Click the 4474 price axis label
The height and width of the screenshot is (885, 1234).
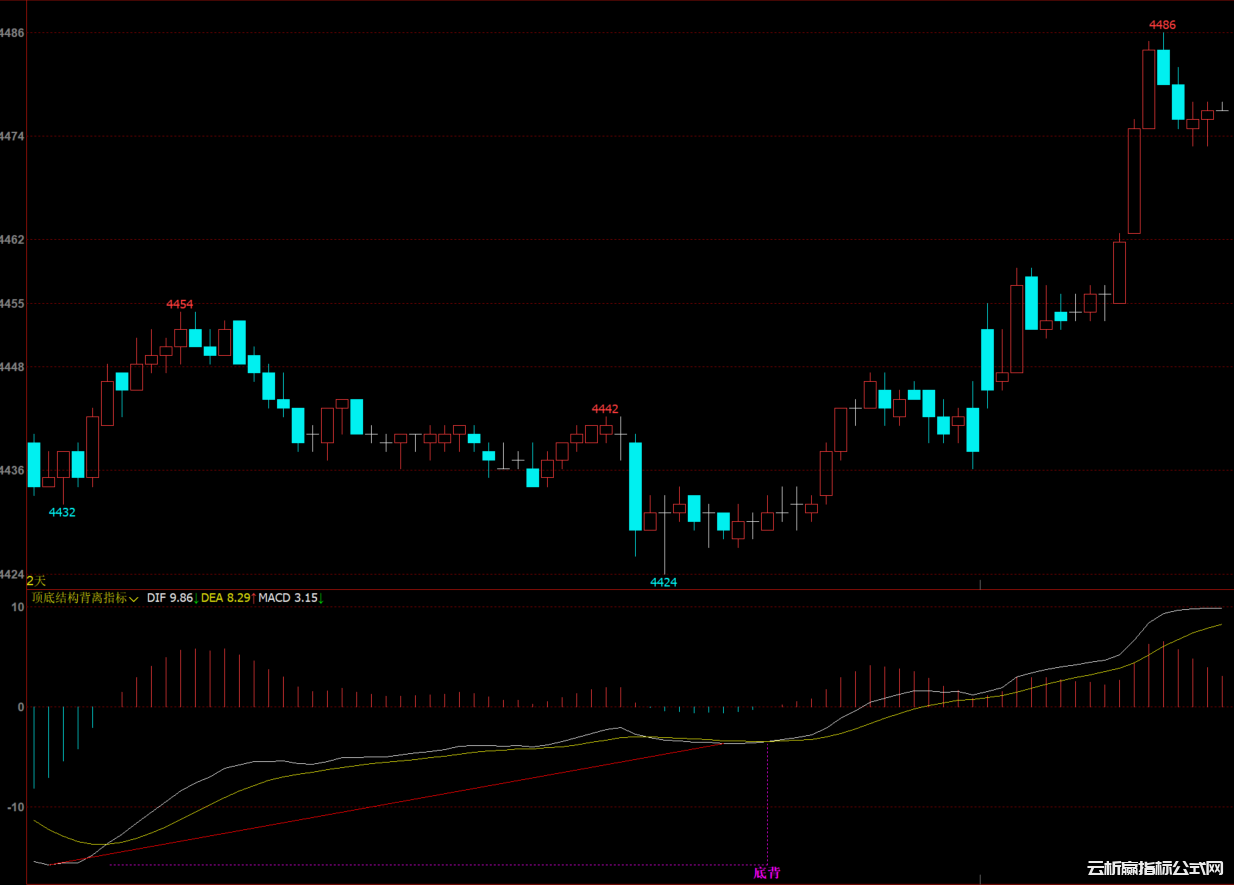pyautogui.click(x=13, y=136)
